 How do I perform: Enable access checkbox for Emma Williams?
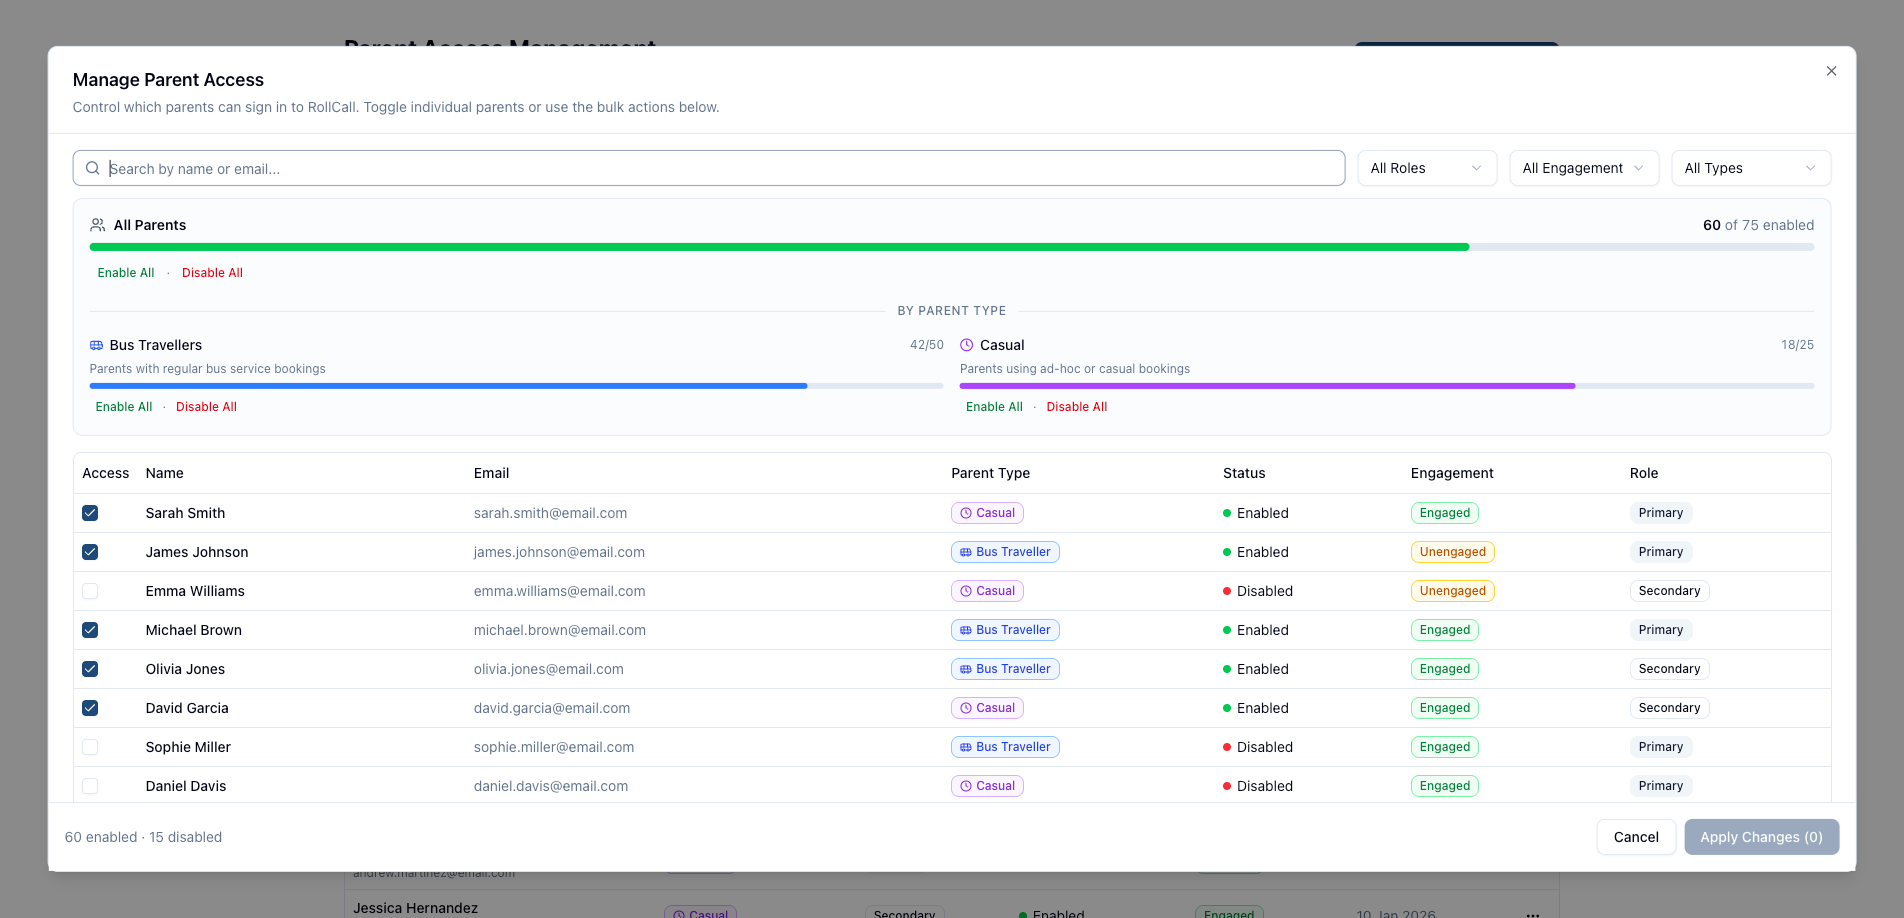click(90, 591)
